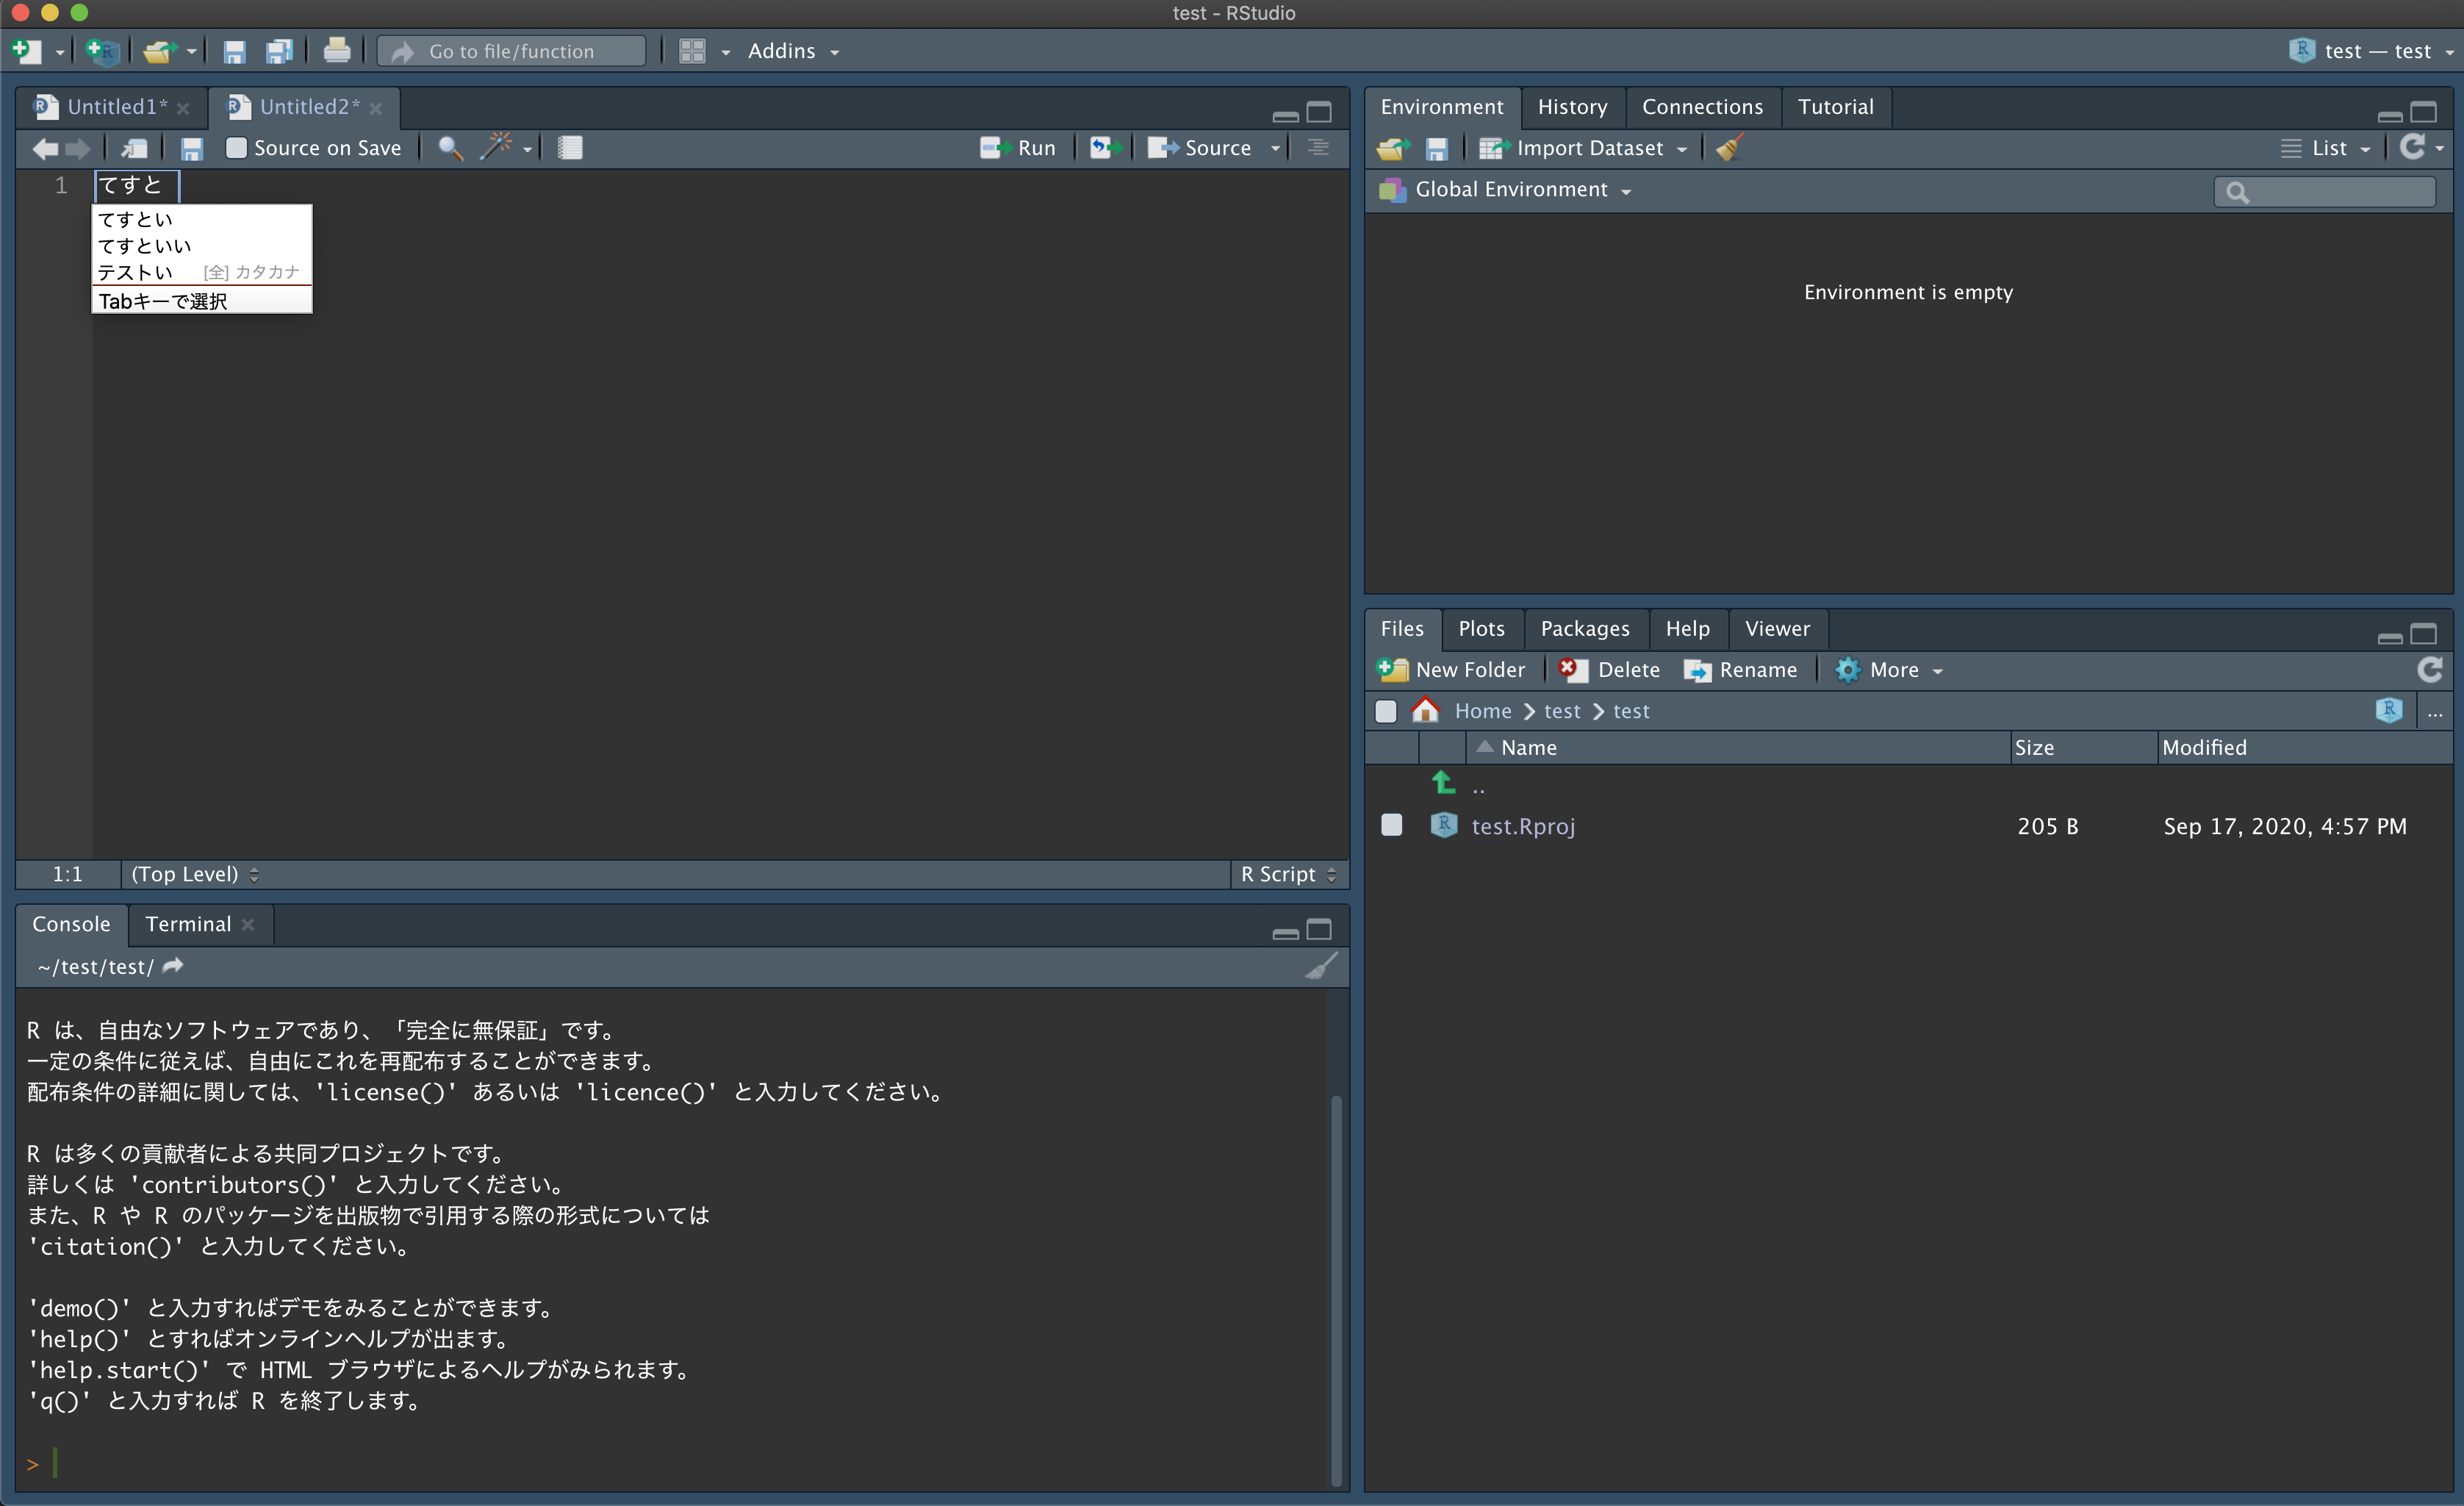This screenshot has width=2464, height=1506.
Task: Switch to the Terminal tab
Action: [x=188, y=924]
